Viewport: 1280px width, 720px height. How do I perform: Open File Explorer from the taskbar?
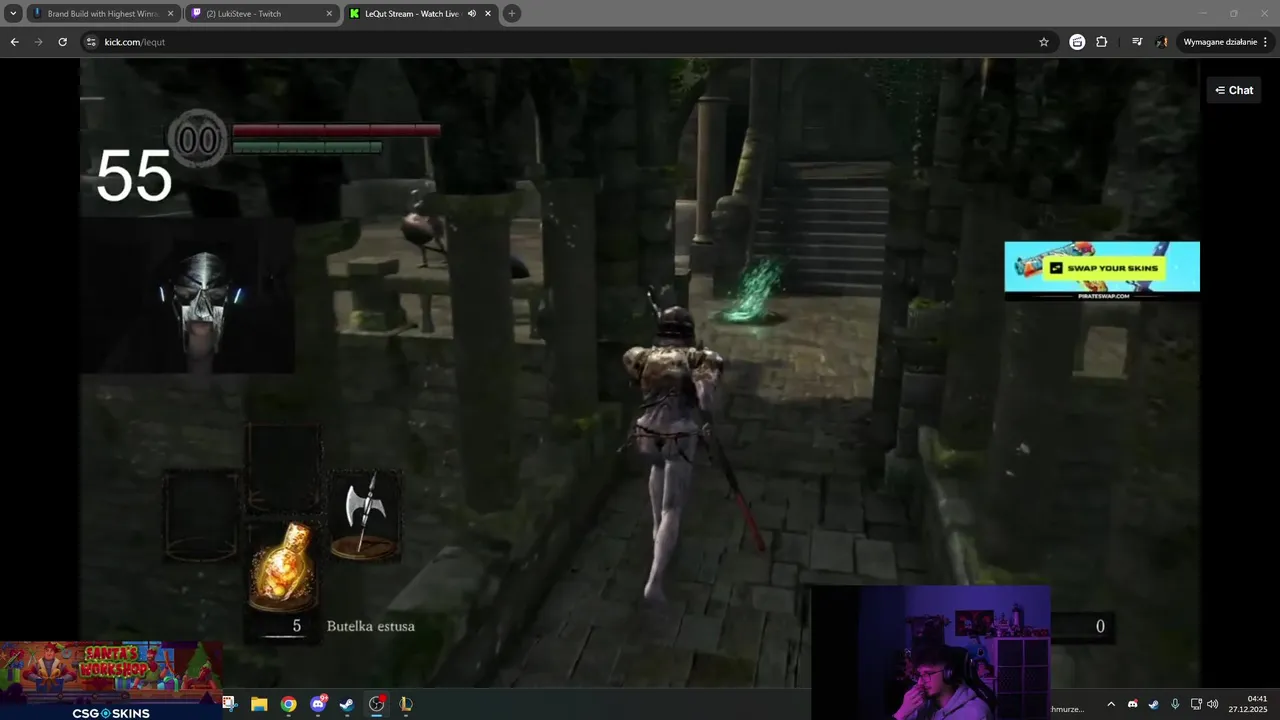click(x=259, y=704)
